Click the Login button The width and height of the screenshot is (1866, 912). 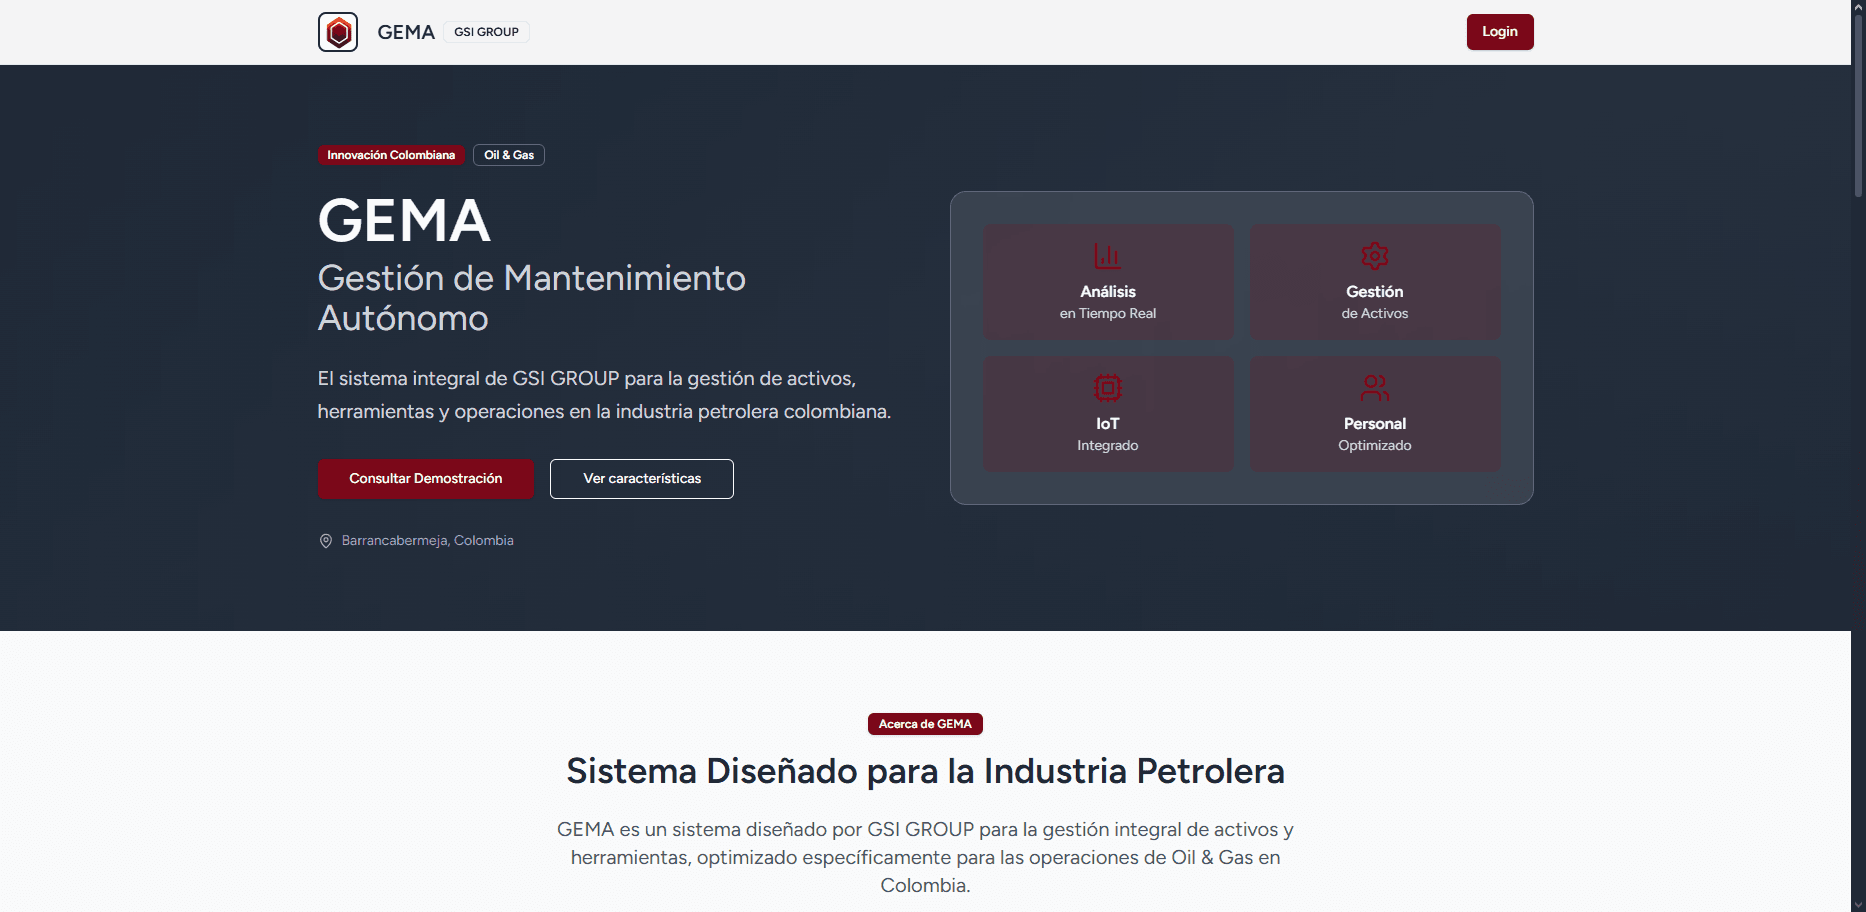click(1499, 31)
